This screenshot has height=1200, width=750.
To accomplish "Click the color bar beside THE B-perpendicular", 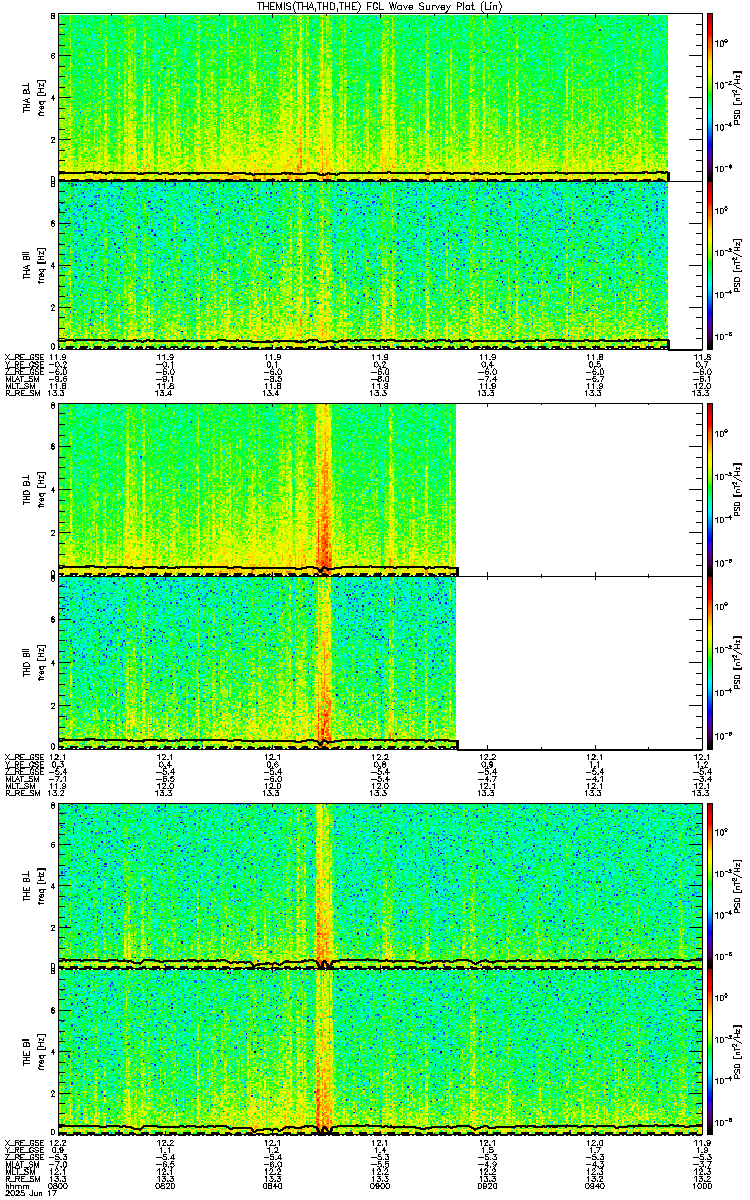I will click(709, 886).
